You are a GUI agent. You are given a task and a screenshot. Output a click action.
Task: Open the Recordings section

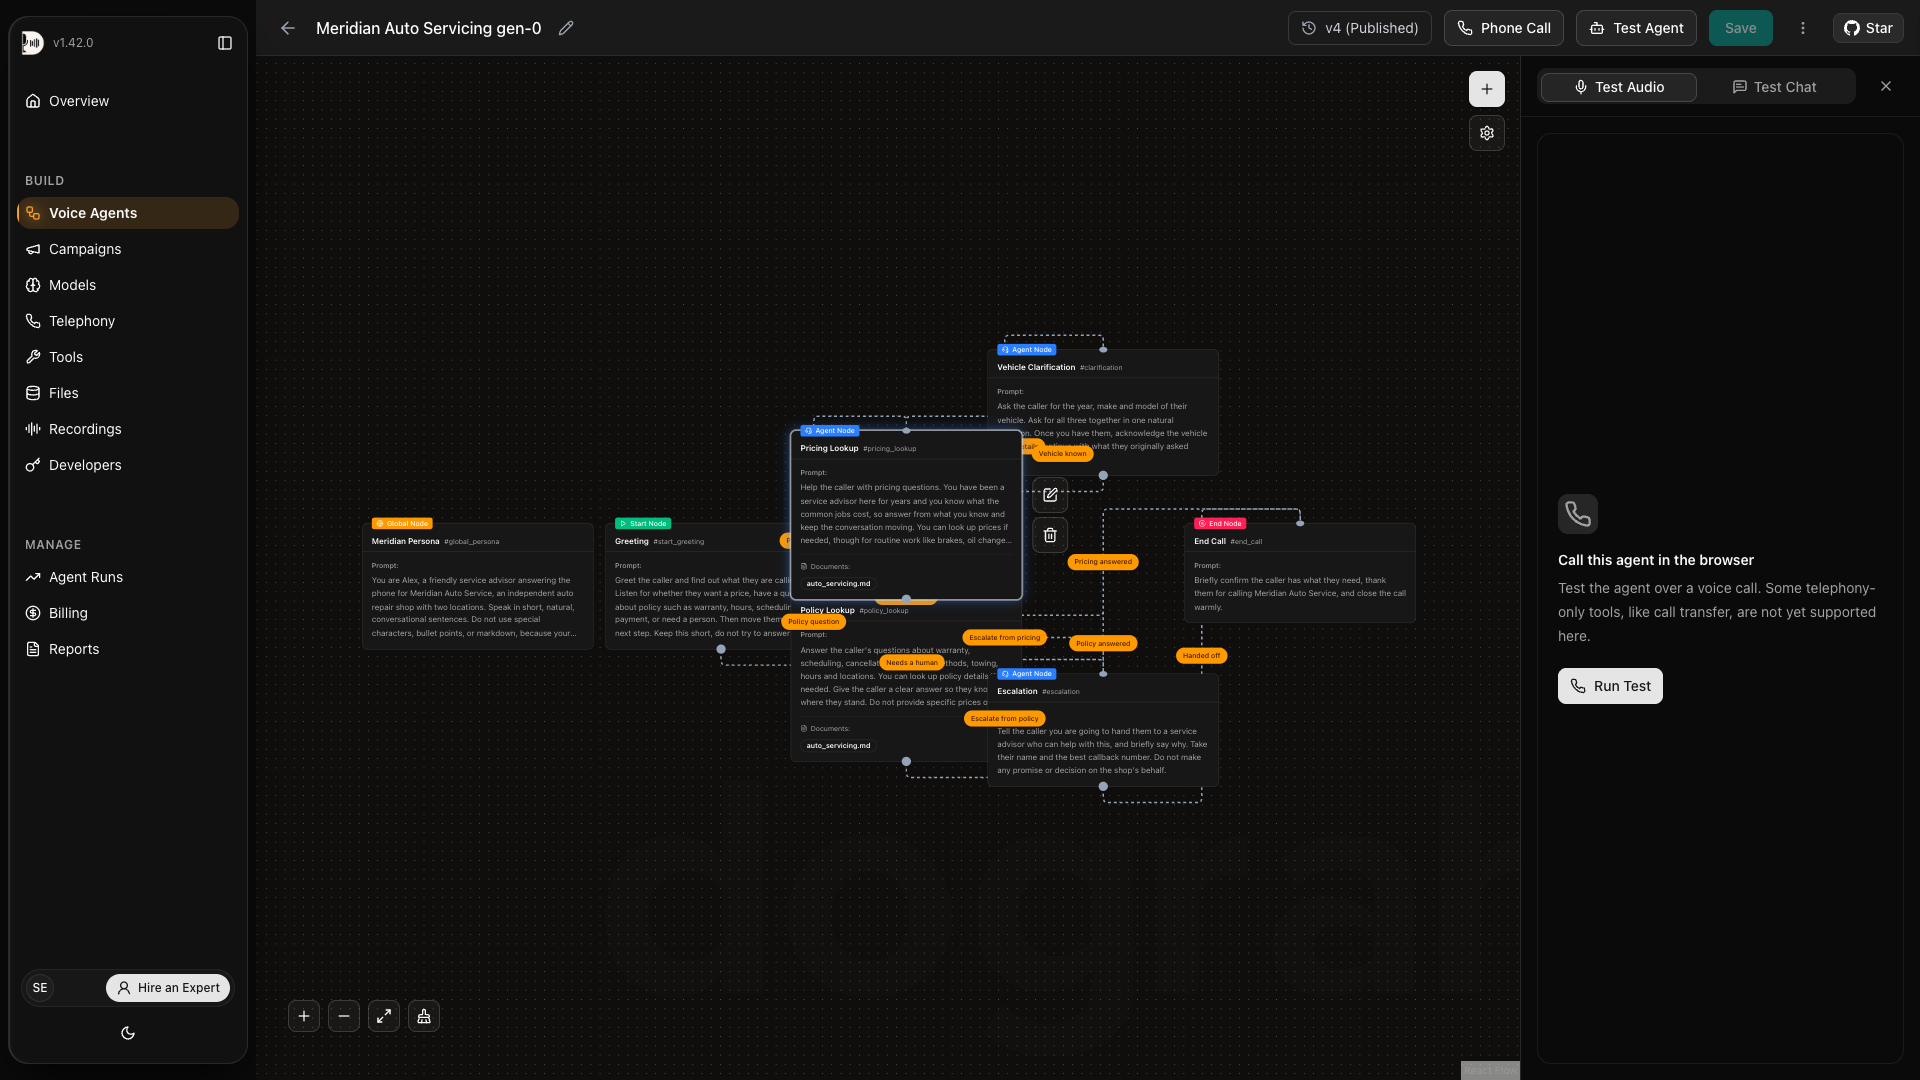pyautogui.click(x=128, y=429)
